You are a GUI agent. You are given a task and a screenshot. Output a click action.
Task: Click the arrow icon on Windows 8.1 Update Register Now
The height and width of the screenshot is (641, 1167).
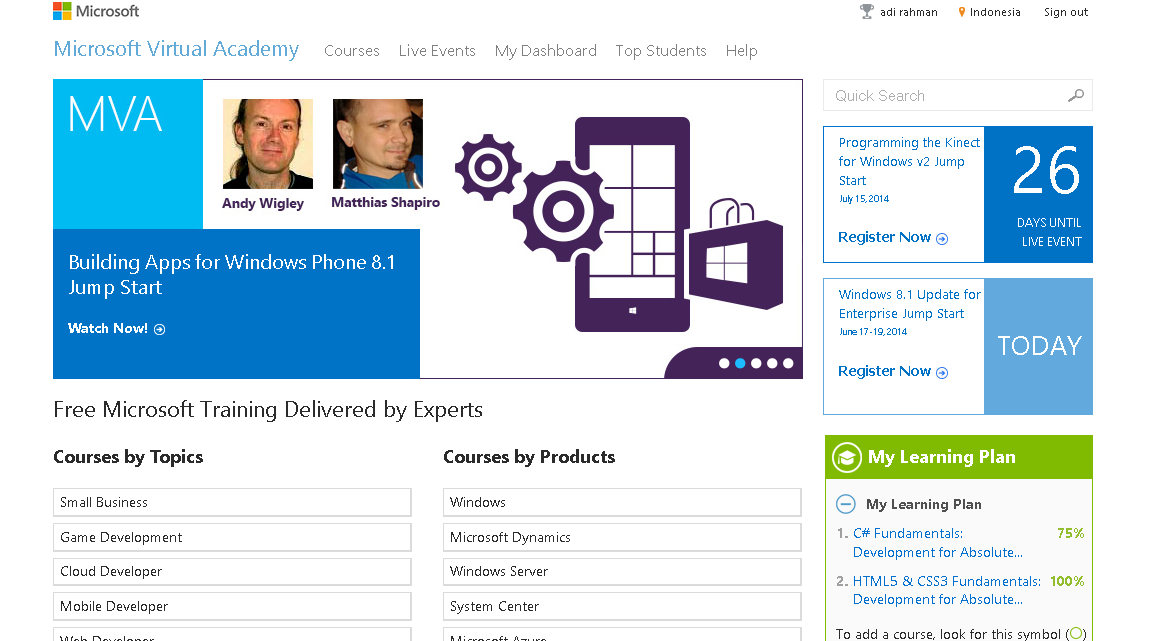pyautogui.click(x=941, y=372)
